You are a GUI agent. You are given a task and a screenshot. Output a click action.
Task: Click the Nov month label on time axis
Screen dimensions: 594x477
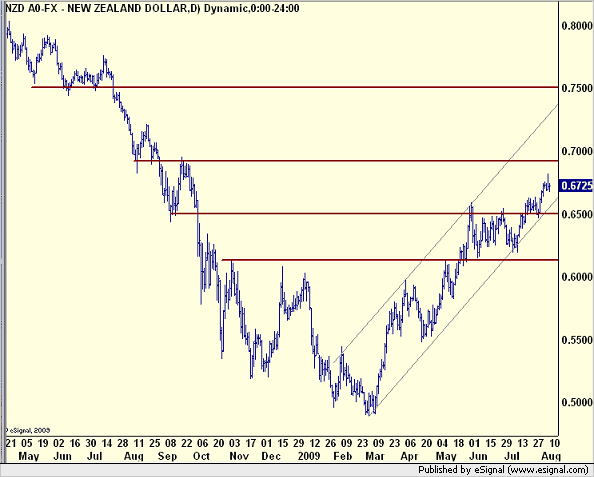[x=239, y=456]
